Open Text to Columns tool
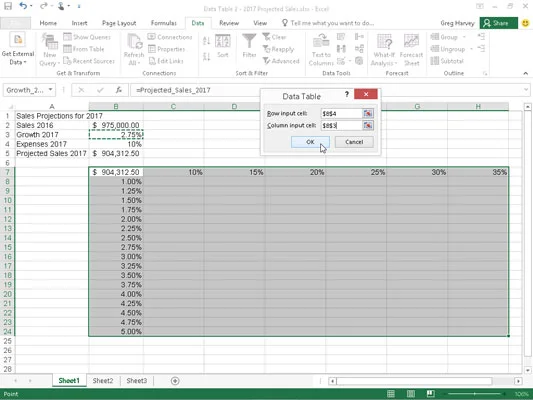Screen dimensions: 533x400 click(x=321, y=50)
